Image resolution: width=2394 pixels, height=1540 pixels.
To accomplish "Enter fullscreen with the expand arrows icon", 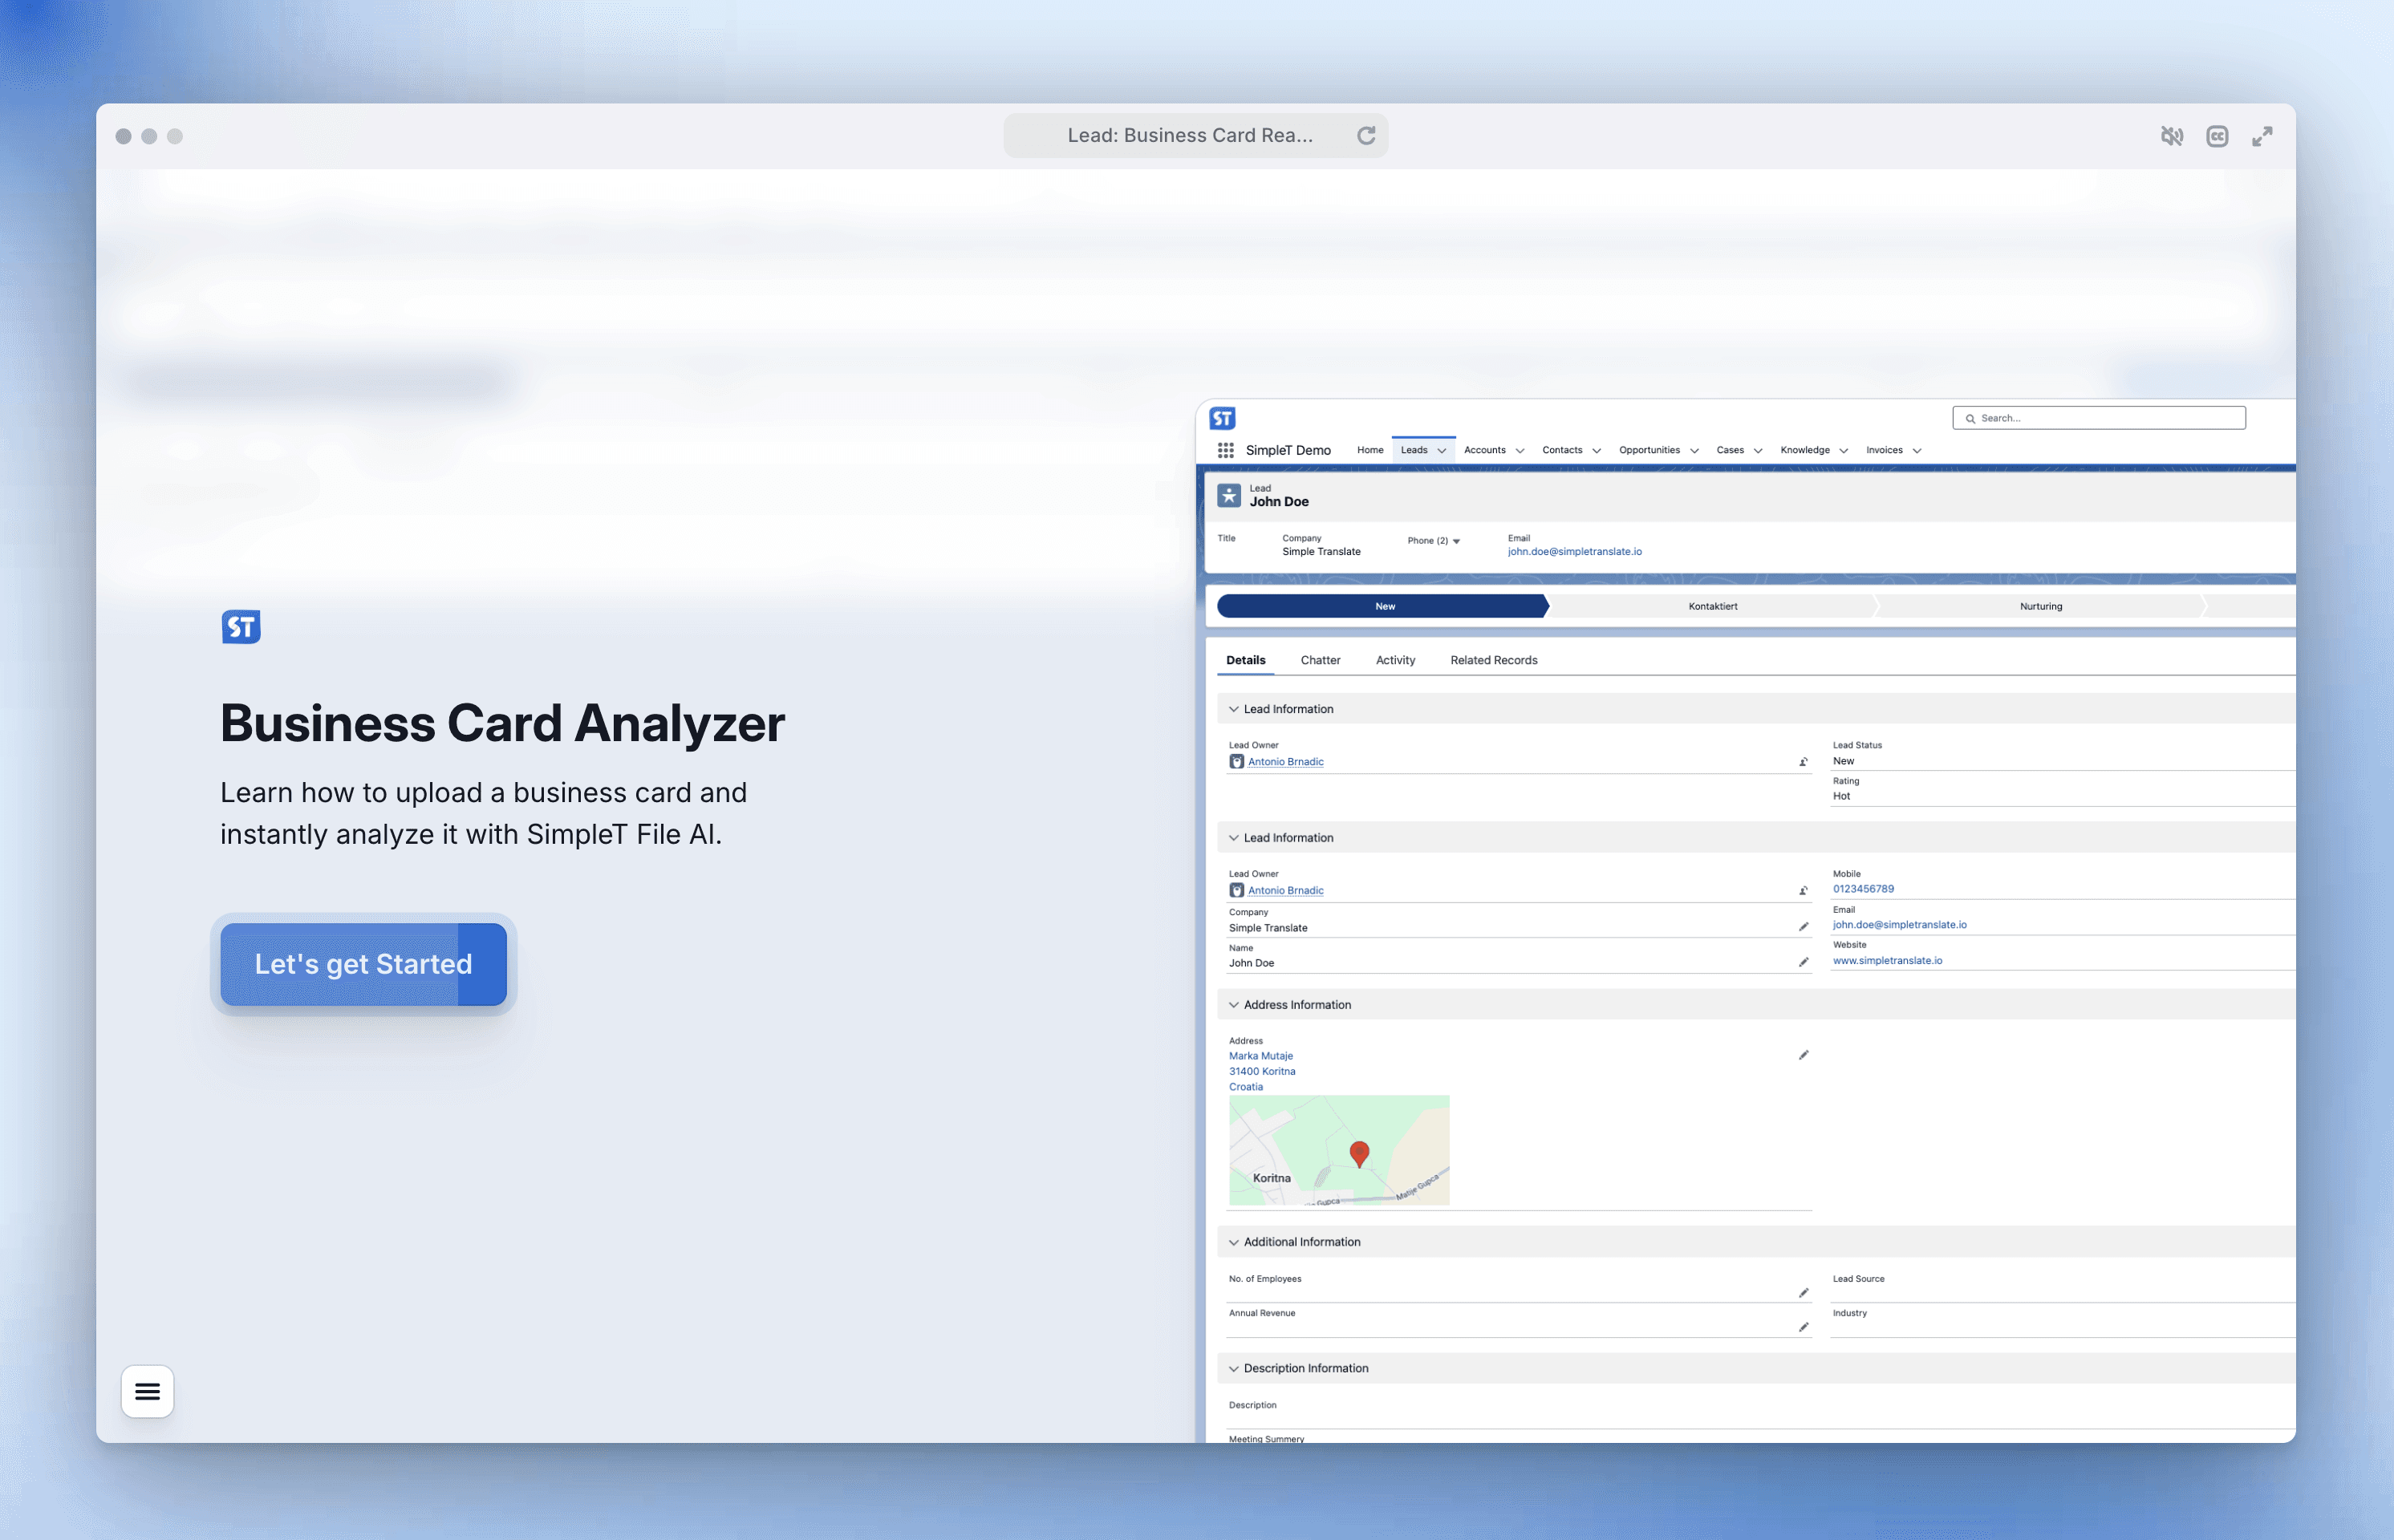I will click(2262, 136).
